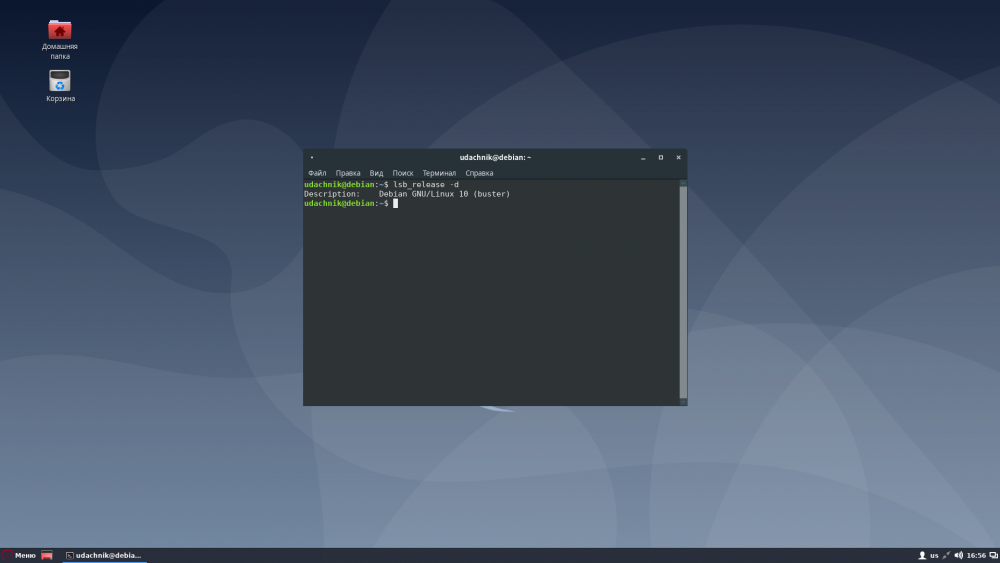Open the Справка help menu
Viewport: 1000px width, 563px height.
point(479,173)
